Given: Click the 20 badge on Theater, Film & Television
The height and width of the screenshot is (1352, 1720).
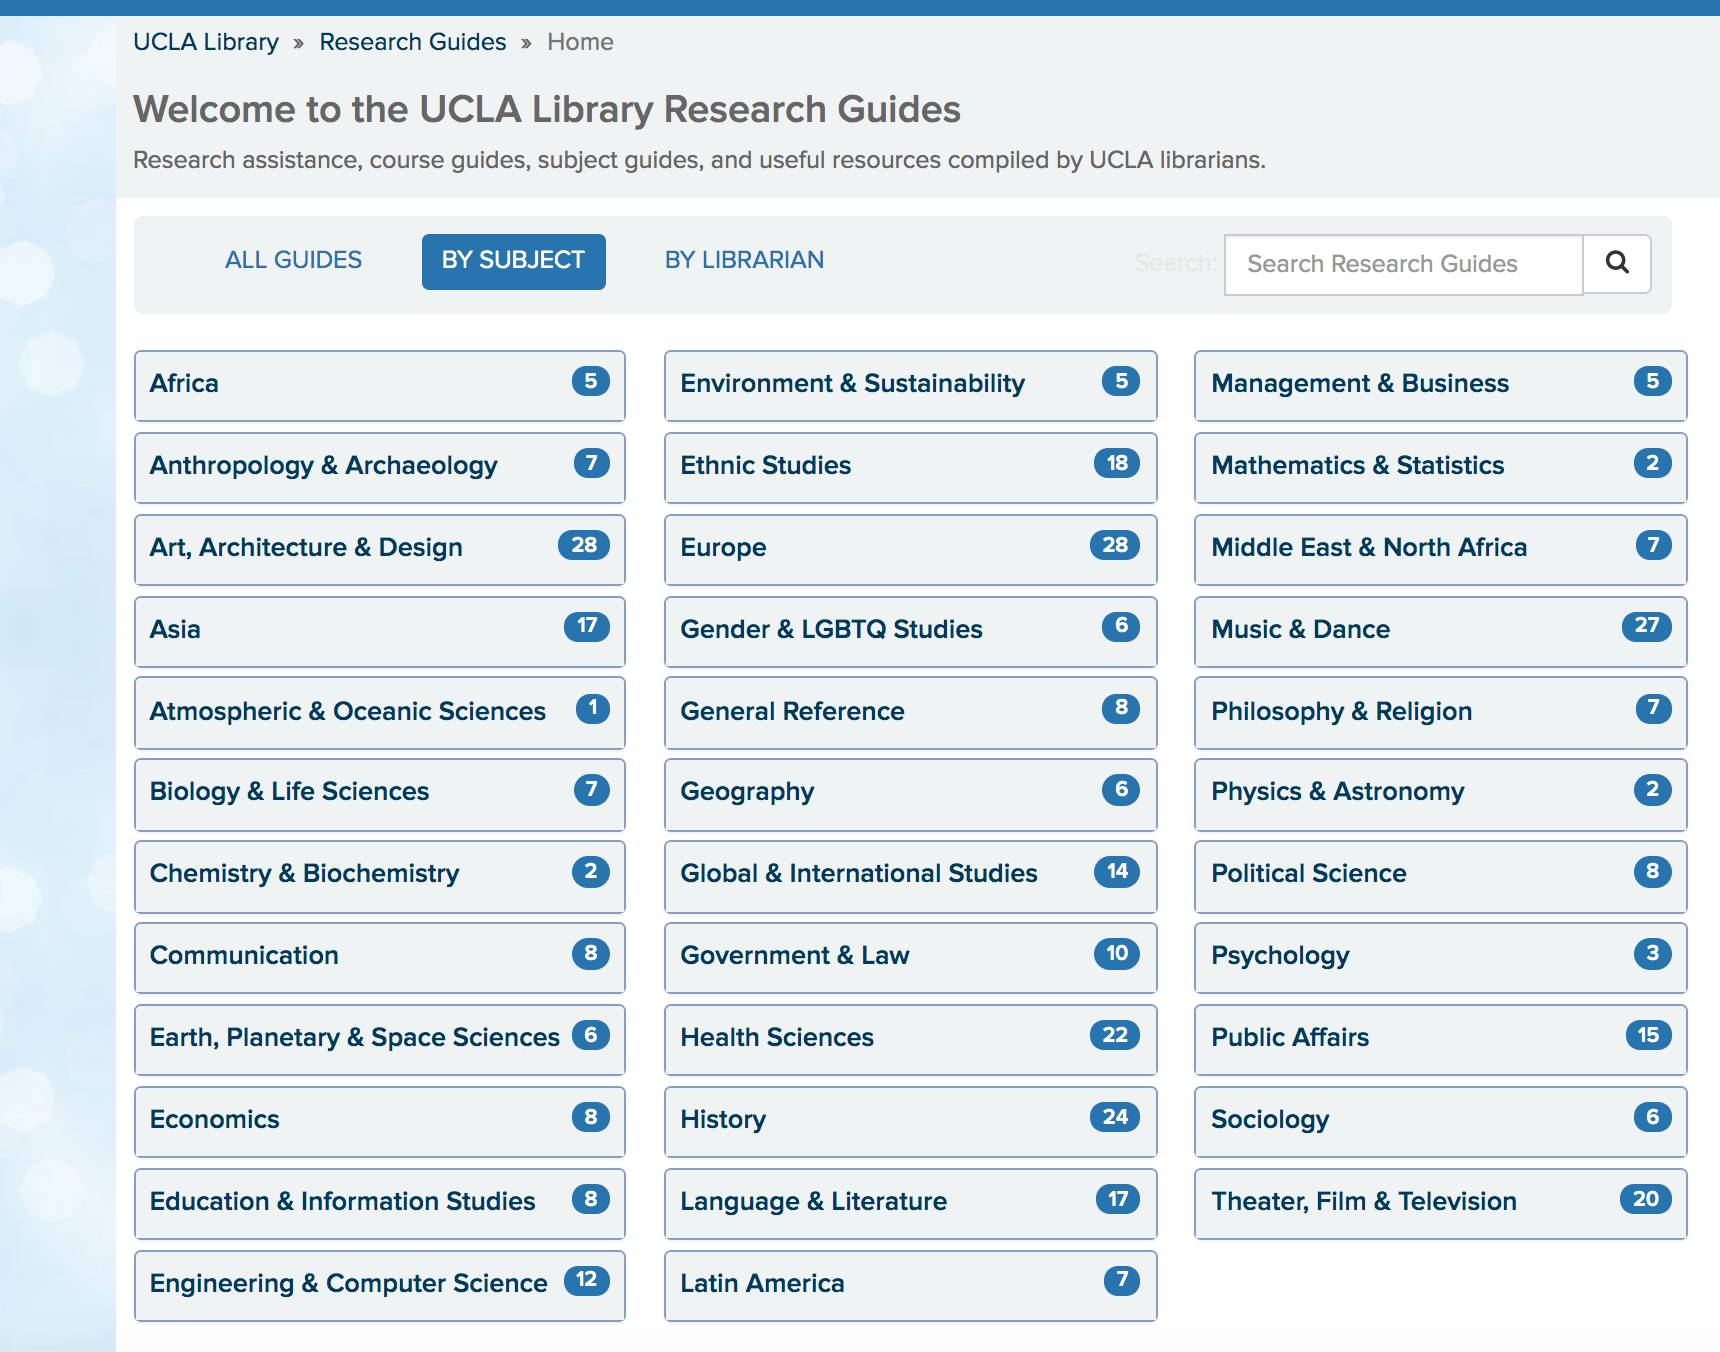Looking at the screenshot, I should pos(1645,1199).
